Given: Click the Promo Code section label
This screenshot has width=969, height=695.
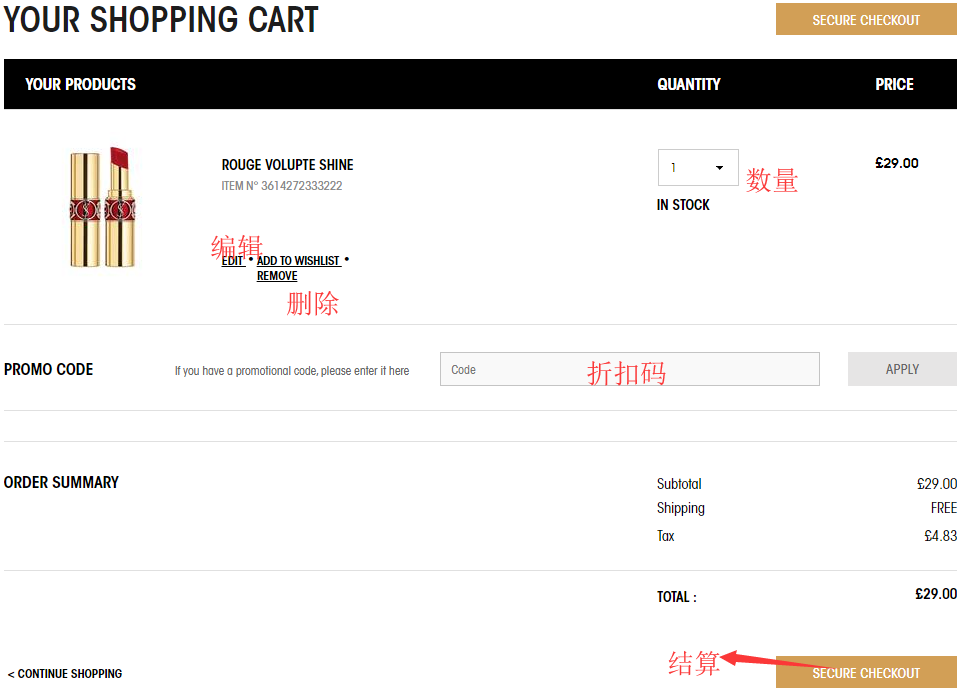Looking at the screenshot, I should [48, 369].
